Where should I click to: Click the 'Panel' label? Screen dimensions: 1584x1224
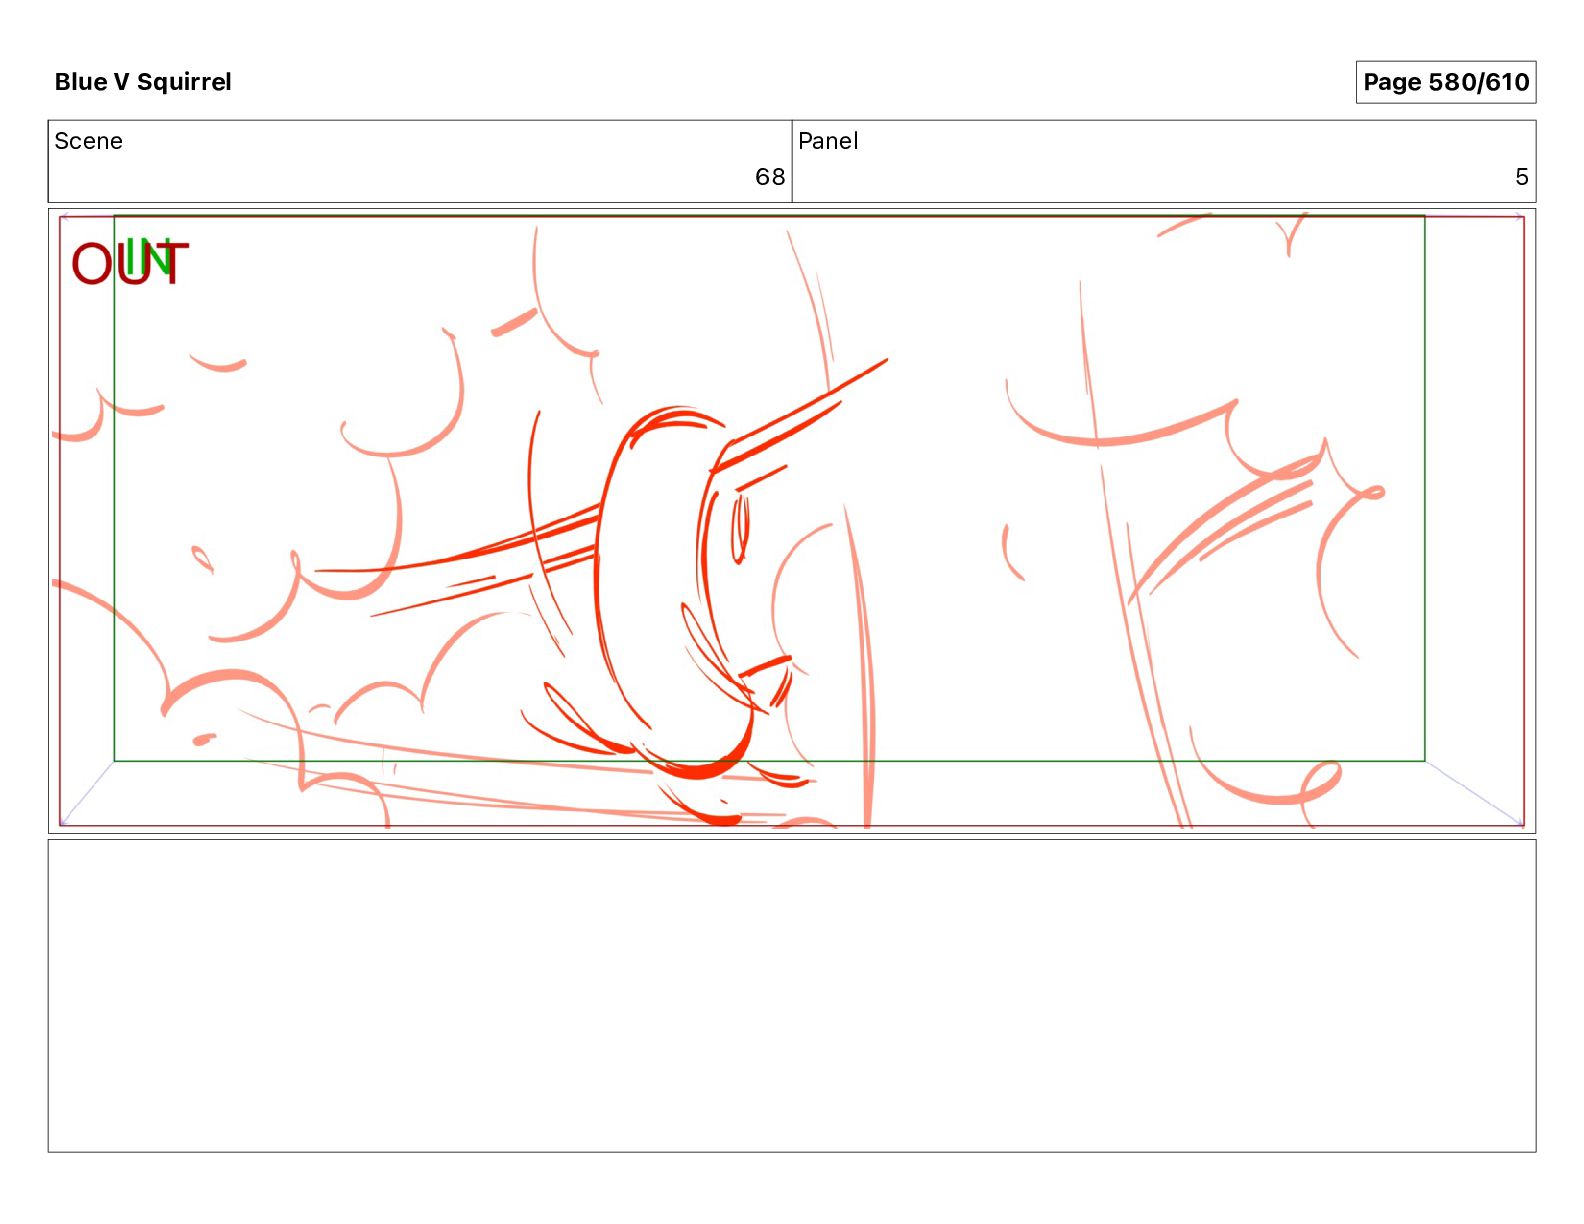(828, 141)
